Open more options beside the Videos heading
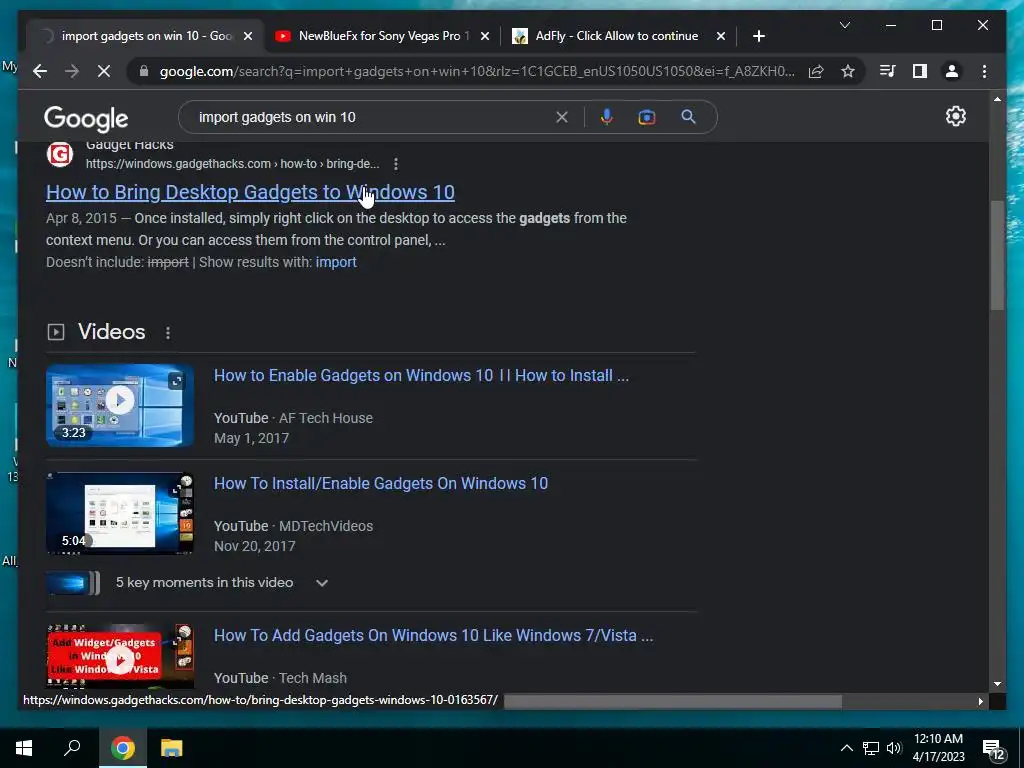This screenshot has height=768, width=1024. 168,332
